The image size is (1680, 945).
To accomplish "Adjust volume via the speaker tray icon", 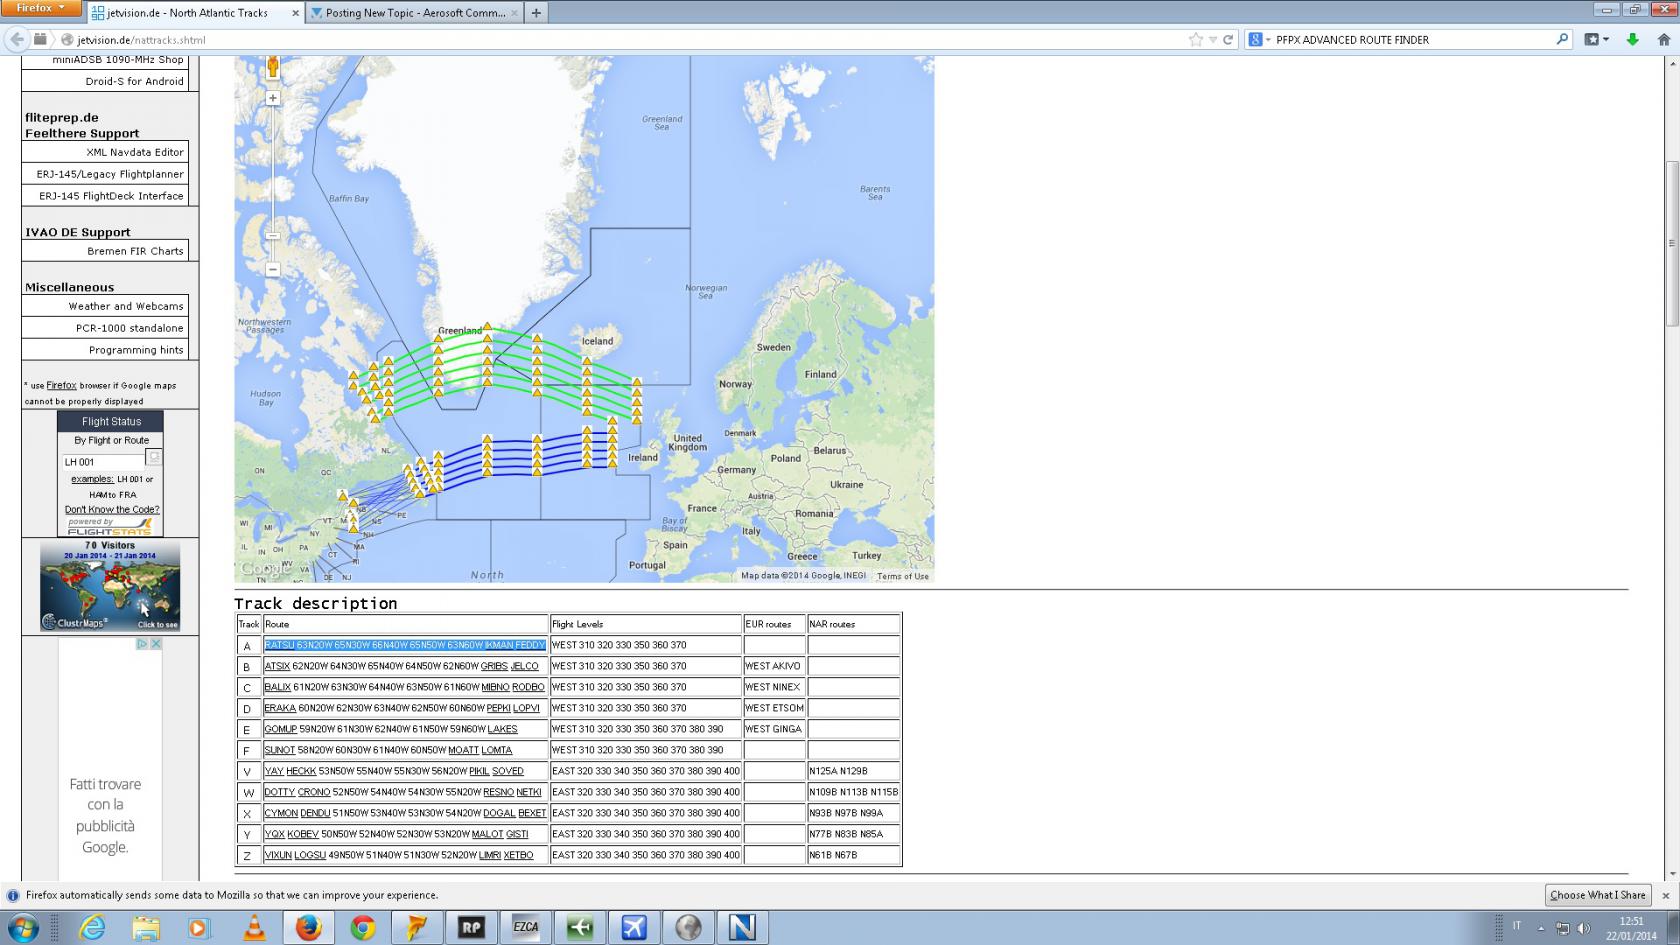I will pos(1583,928).
